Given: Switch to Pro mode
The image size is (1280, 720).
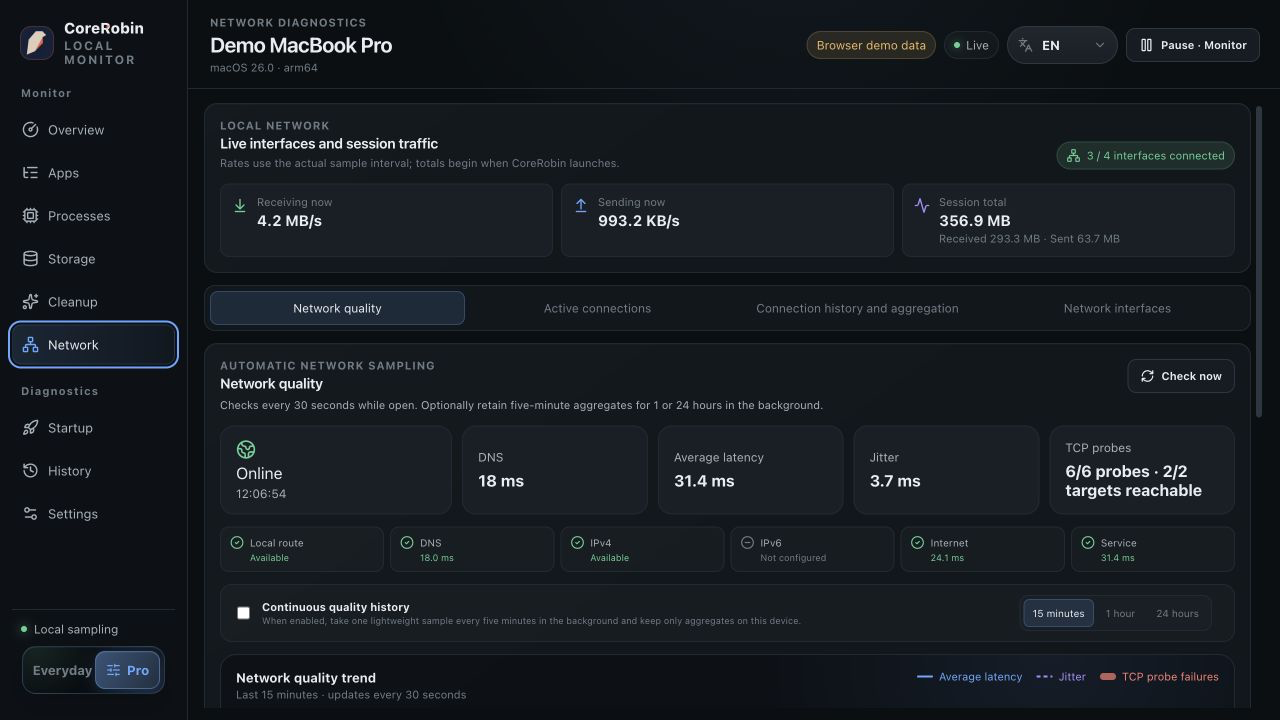Looking at the screenshot, I should tap(128, 670).
